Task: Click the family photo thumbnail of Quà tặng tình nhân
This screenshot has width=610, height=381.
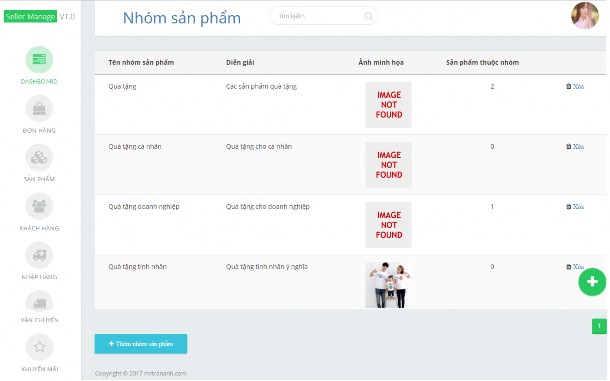Action: (388, 285)
